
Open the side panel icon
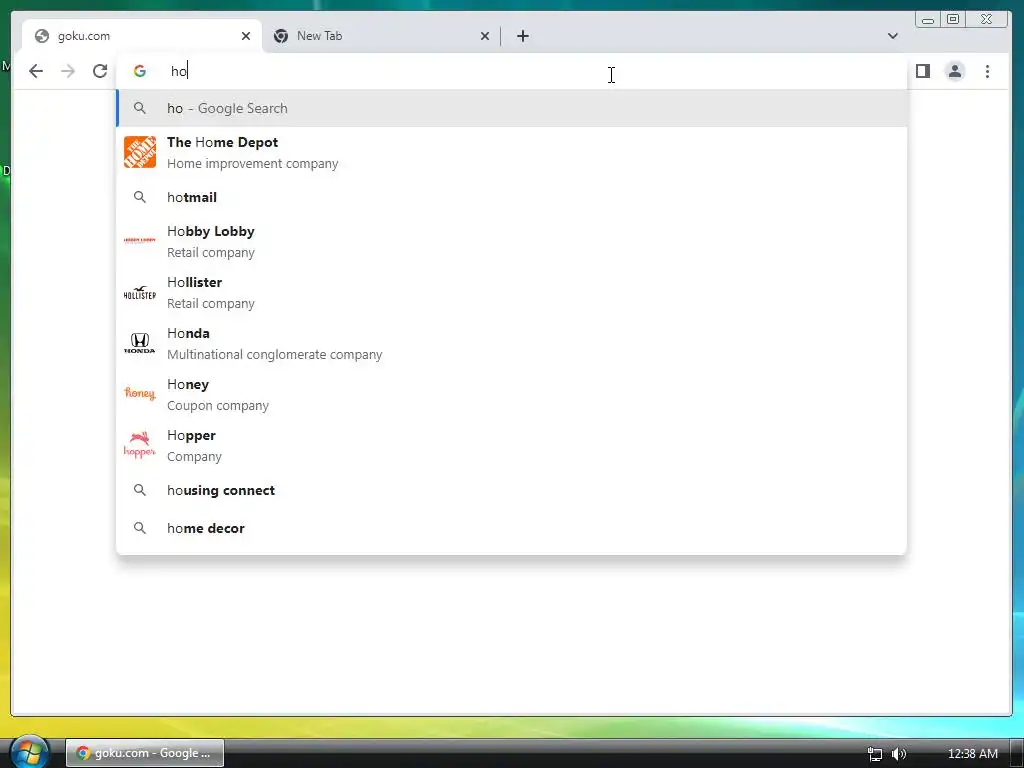pos(923,71)
